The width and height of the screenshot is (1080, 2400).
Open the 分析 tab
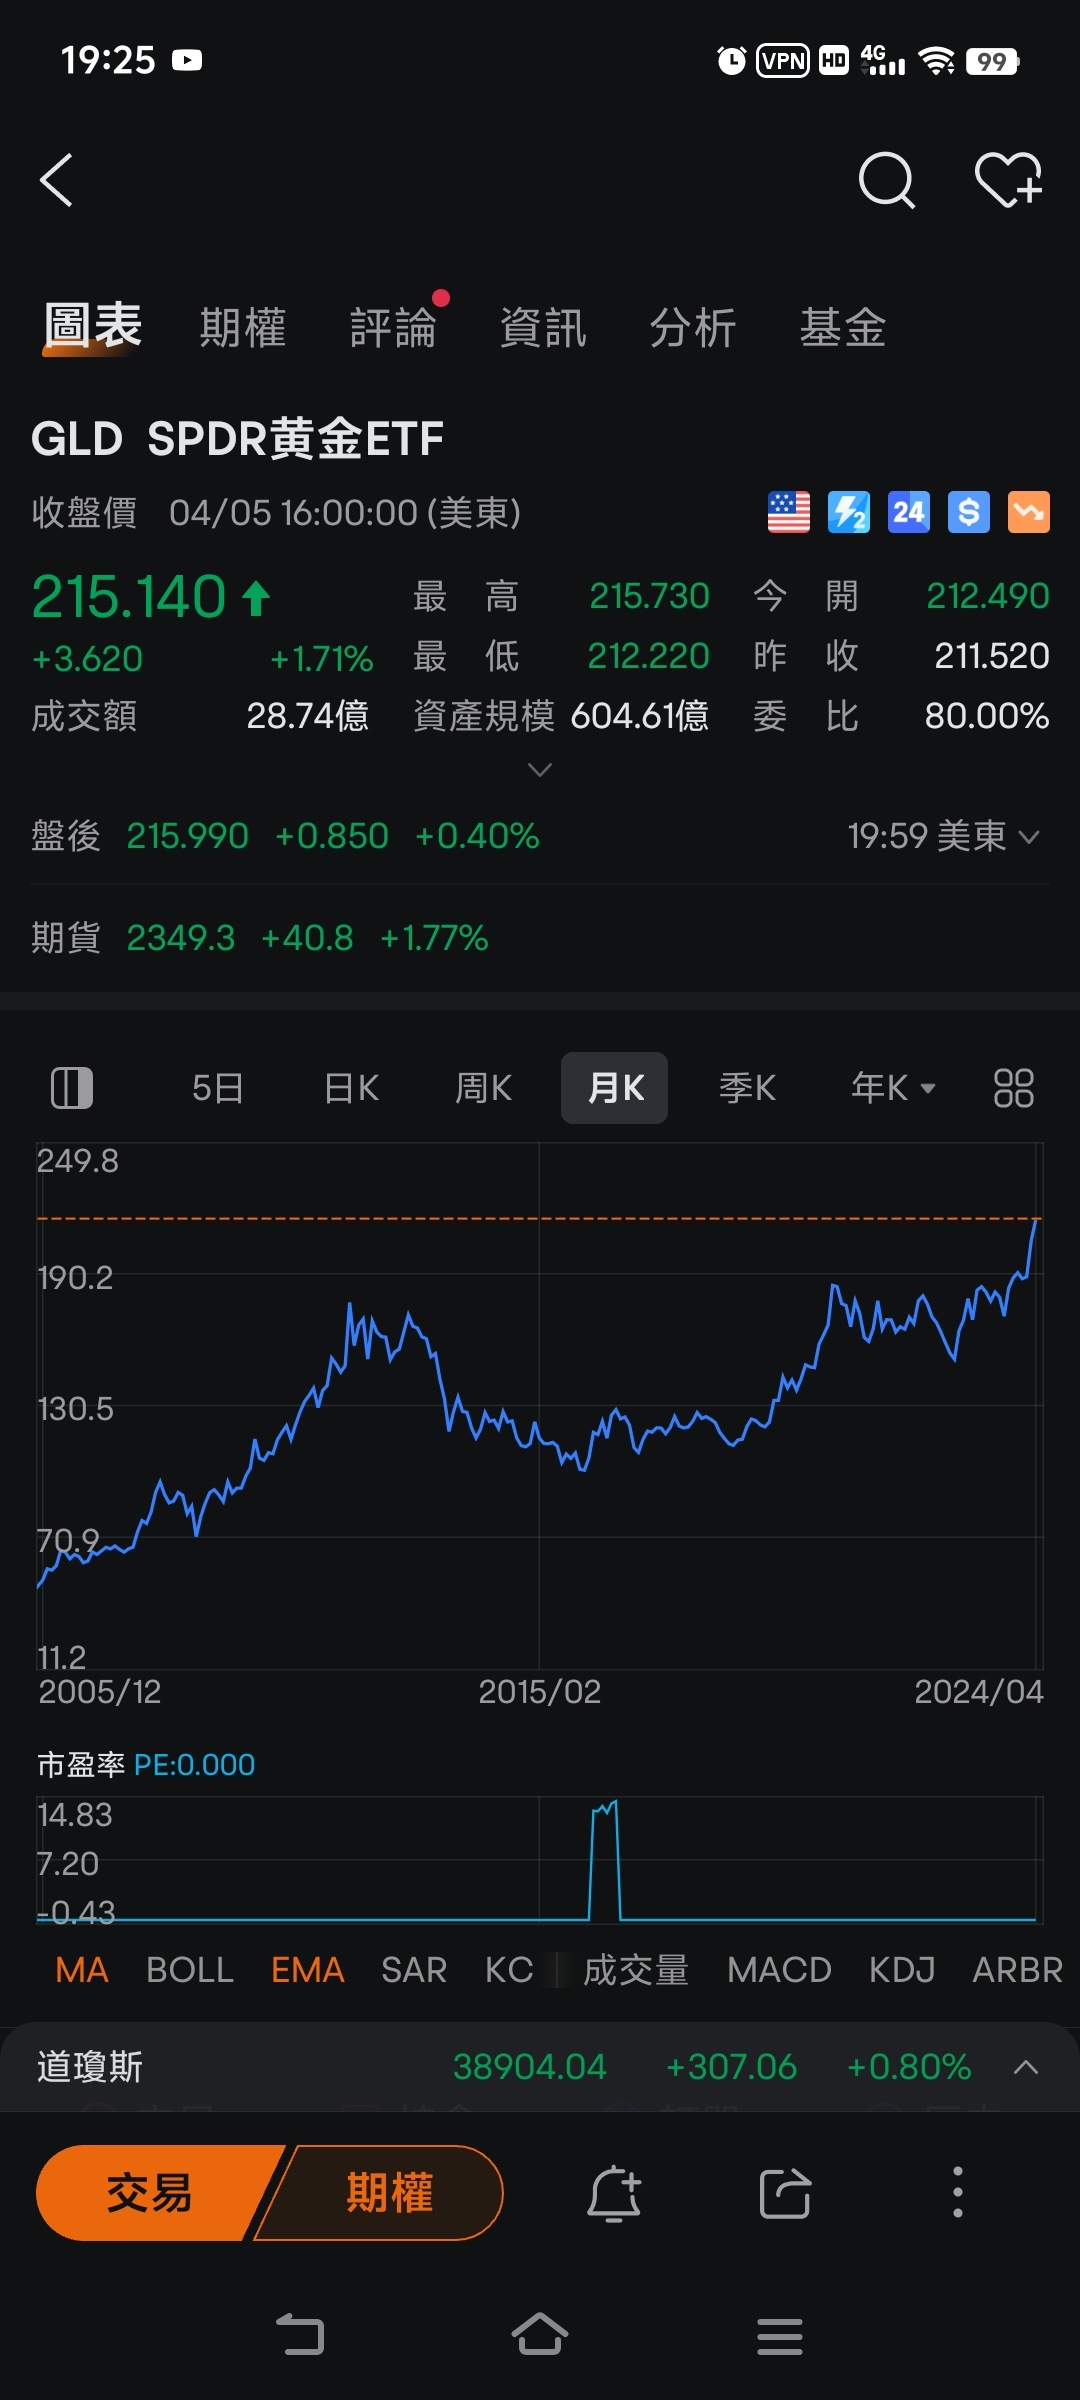693,327
